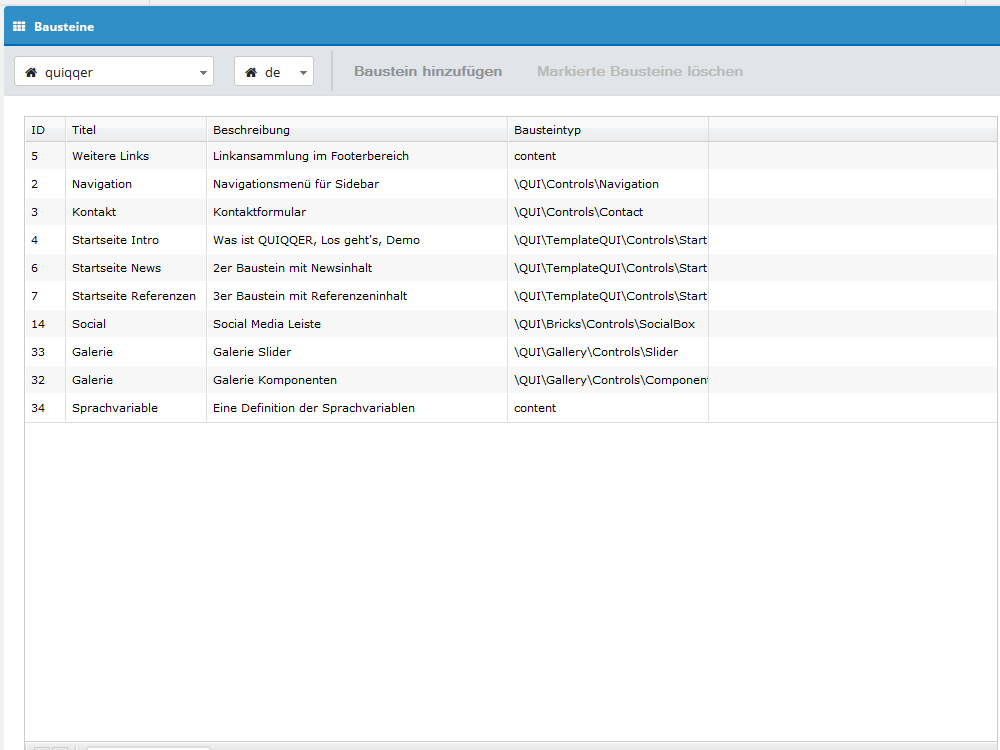Select the Weitere Links row title
The height and width of the screenshot is (750, 1000).
pos(110,156)
